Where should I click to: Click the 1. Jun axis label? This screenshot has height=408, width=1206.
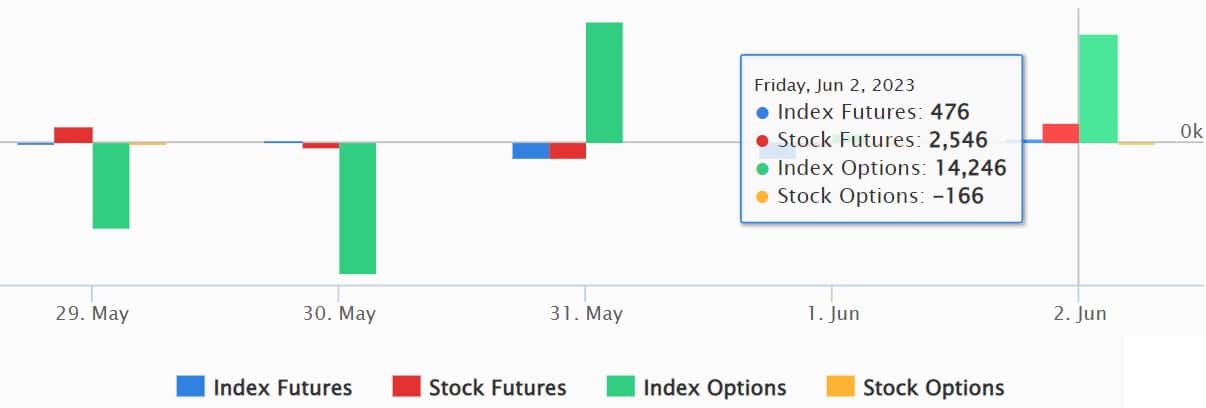tap(832, 314)
